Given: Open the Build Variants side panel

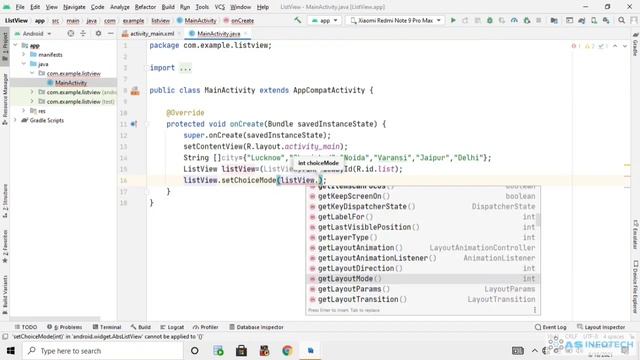Looking at the screenshot, I should click(x=5, y=294).
